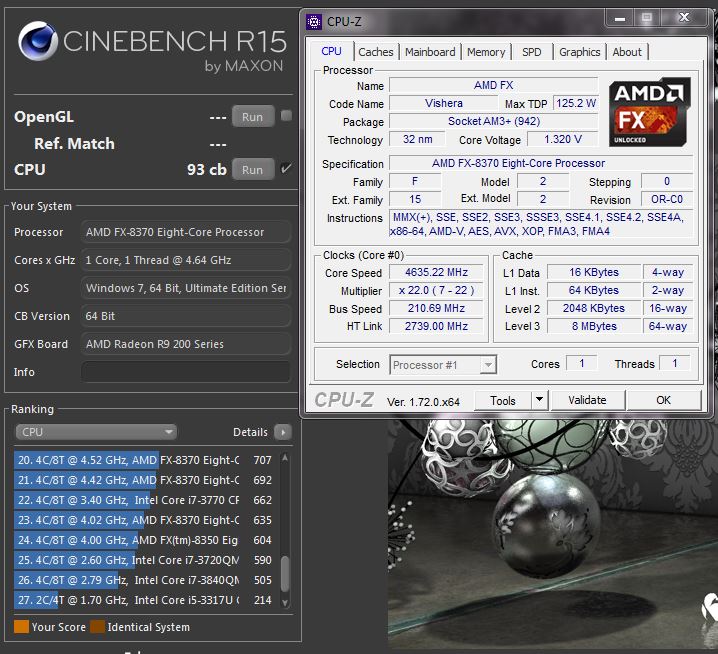Click the GFX Board AMD Radeon field

coord(186,344)
